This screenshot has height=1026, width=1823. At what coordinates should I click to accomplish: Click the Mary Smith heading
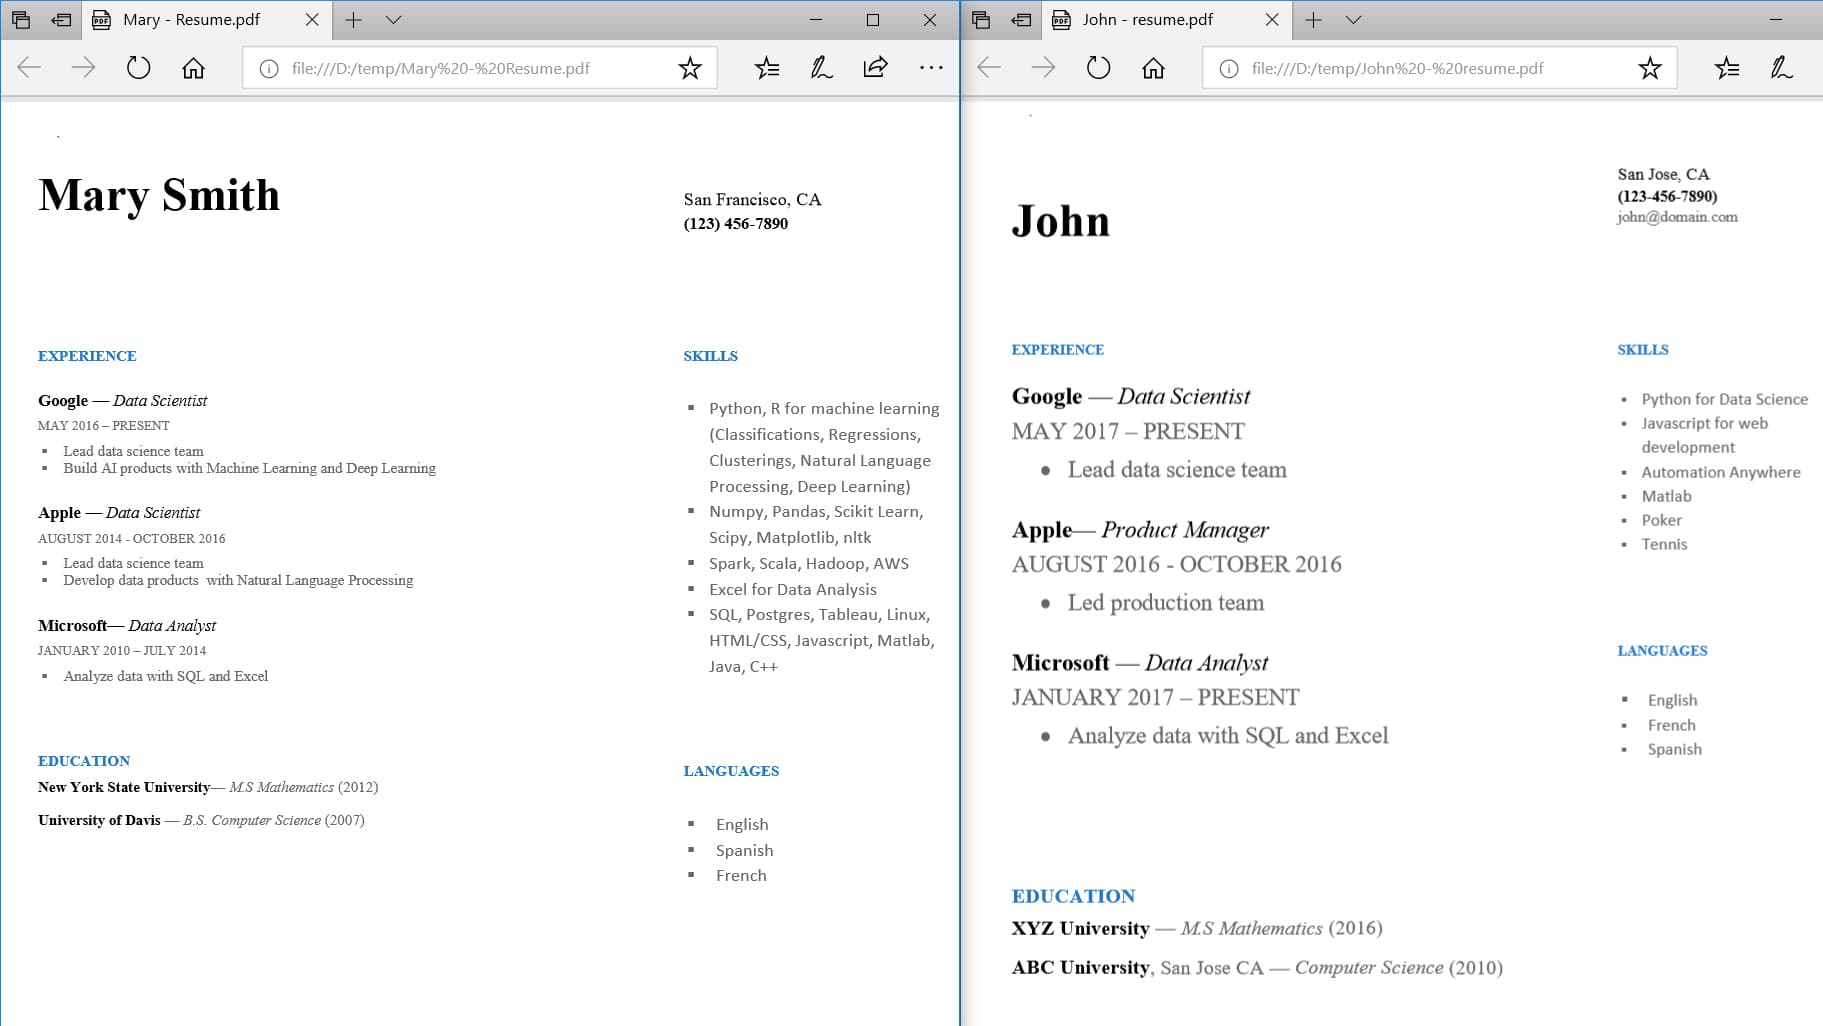(x=159, y=194)
